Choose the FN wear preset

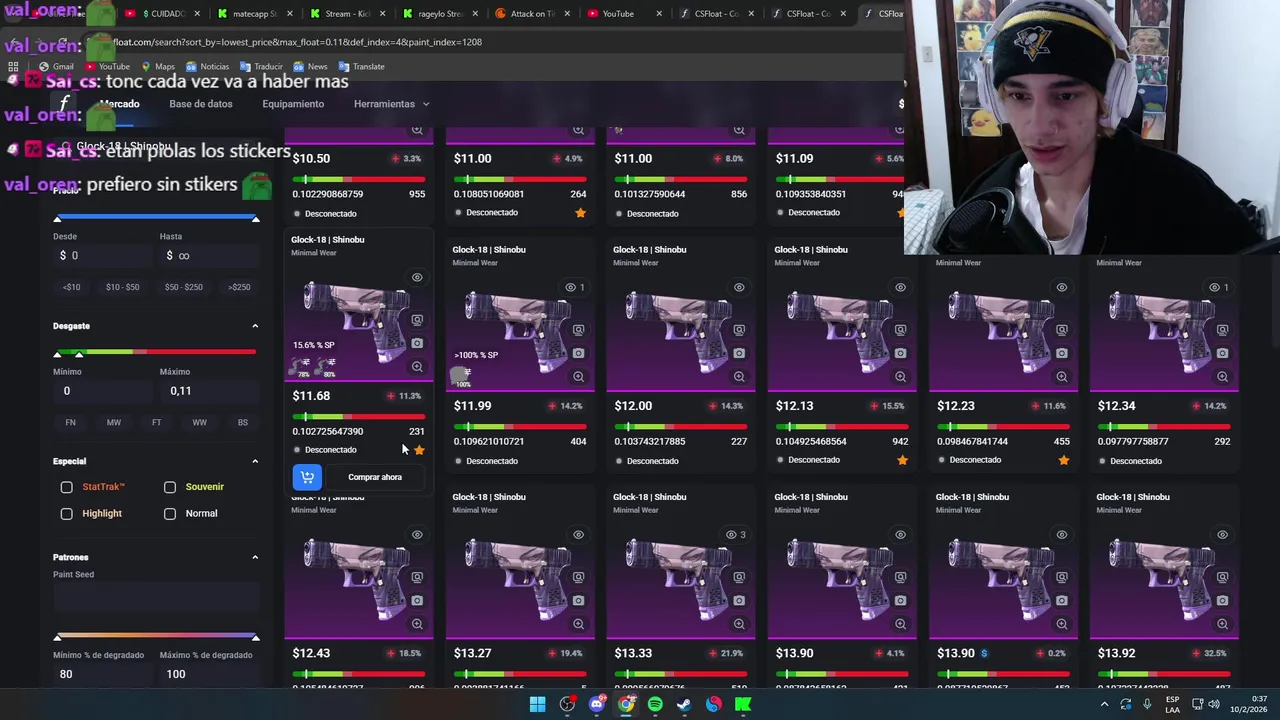pos(70,423)
